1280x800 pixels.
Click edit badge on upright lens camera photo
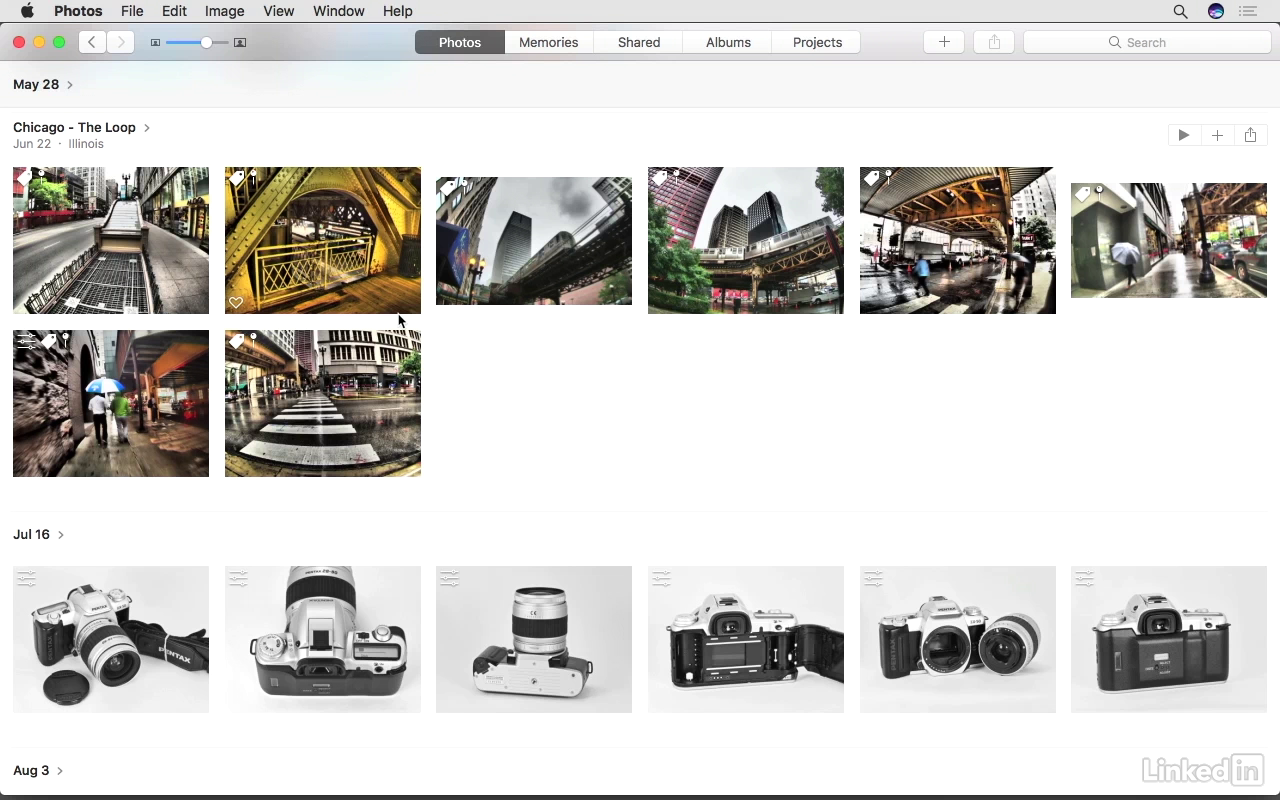[x=450, y=578]
